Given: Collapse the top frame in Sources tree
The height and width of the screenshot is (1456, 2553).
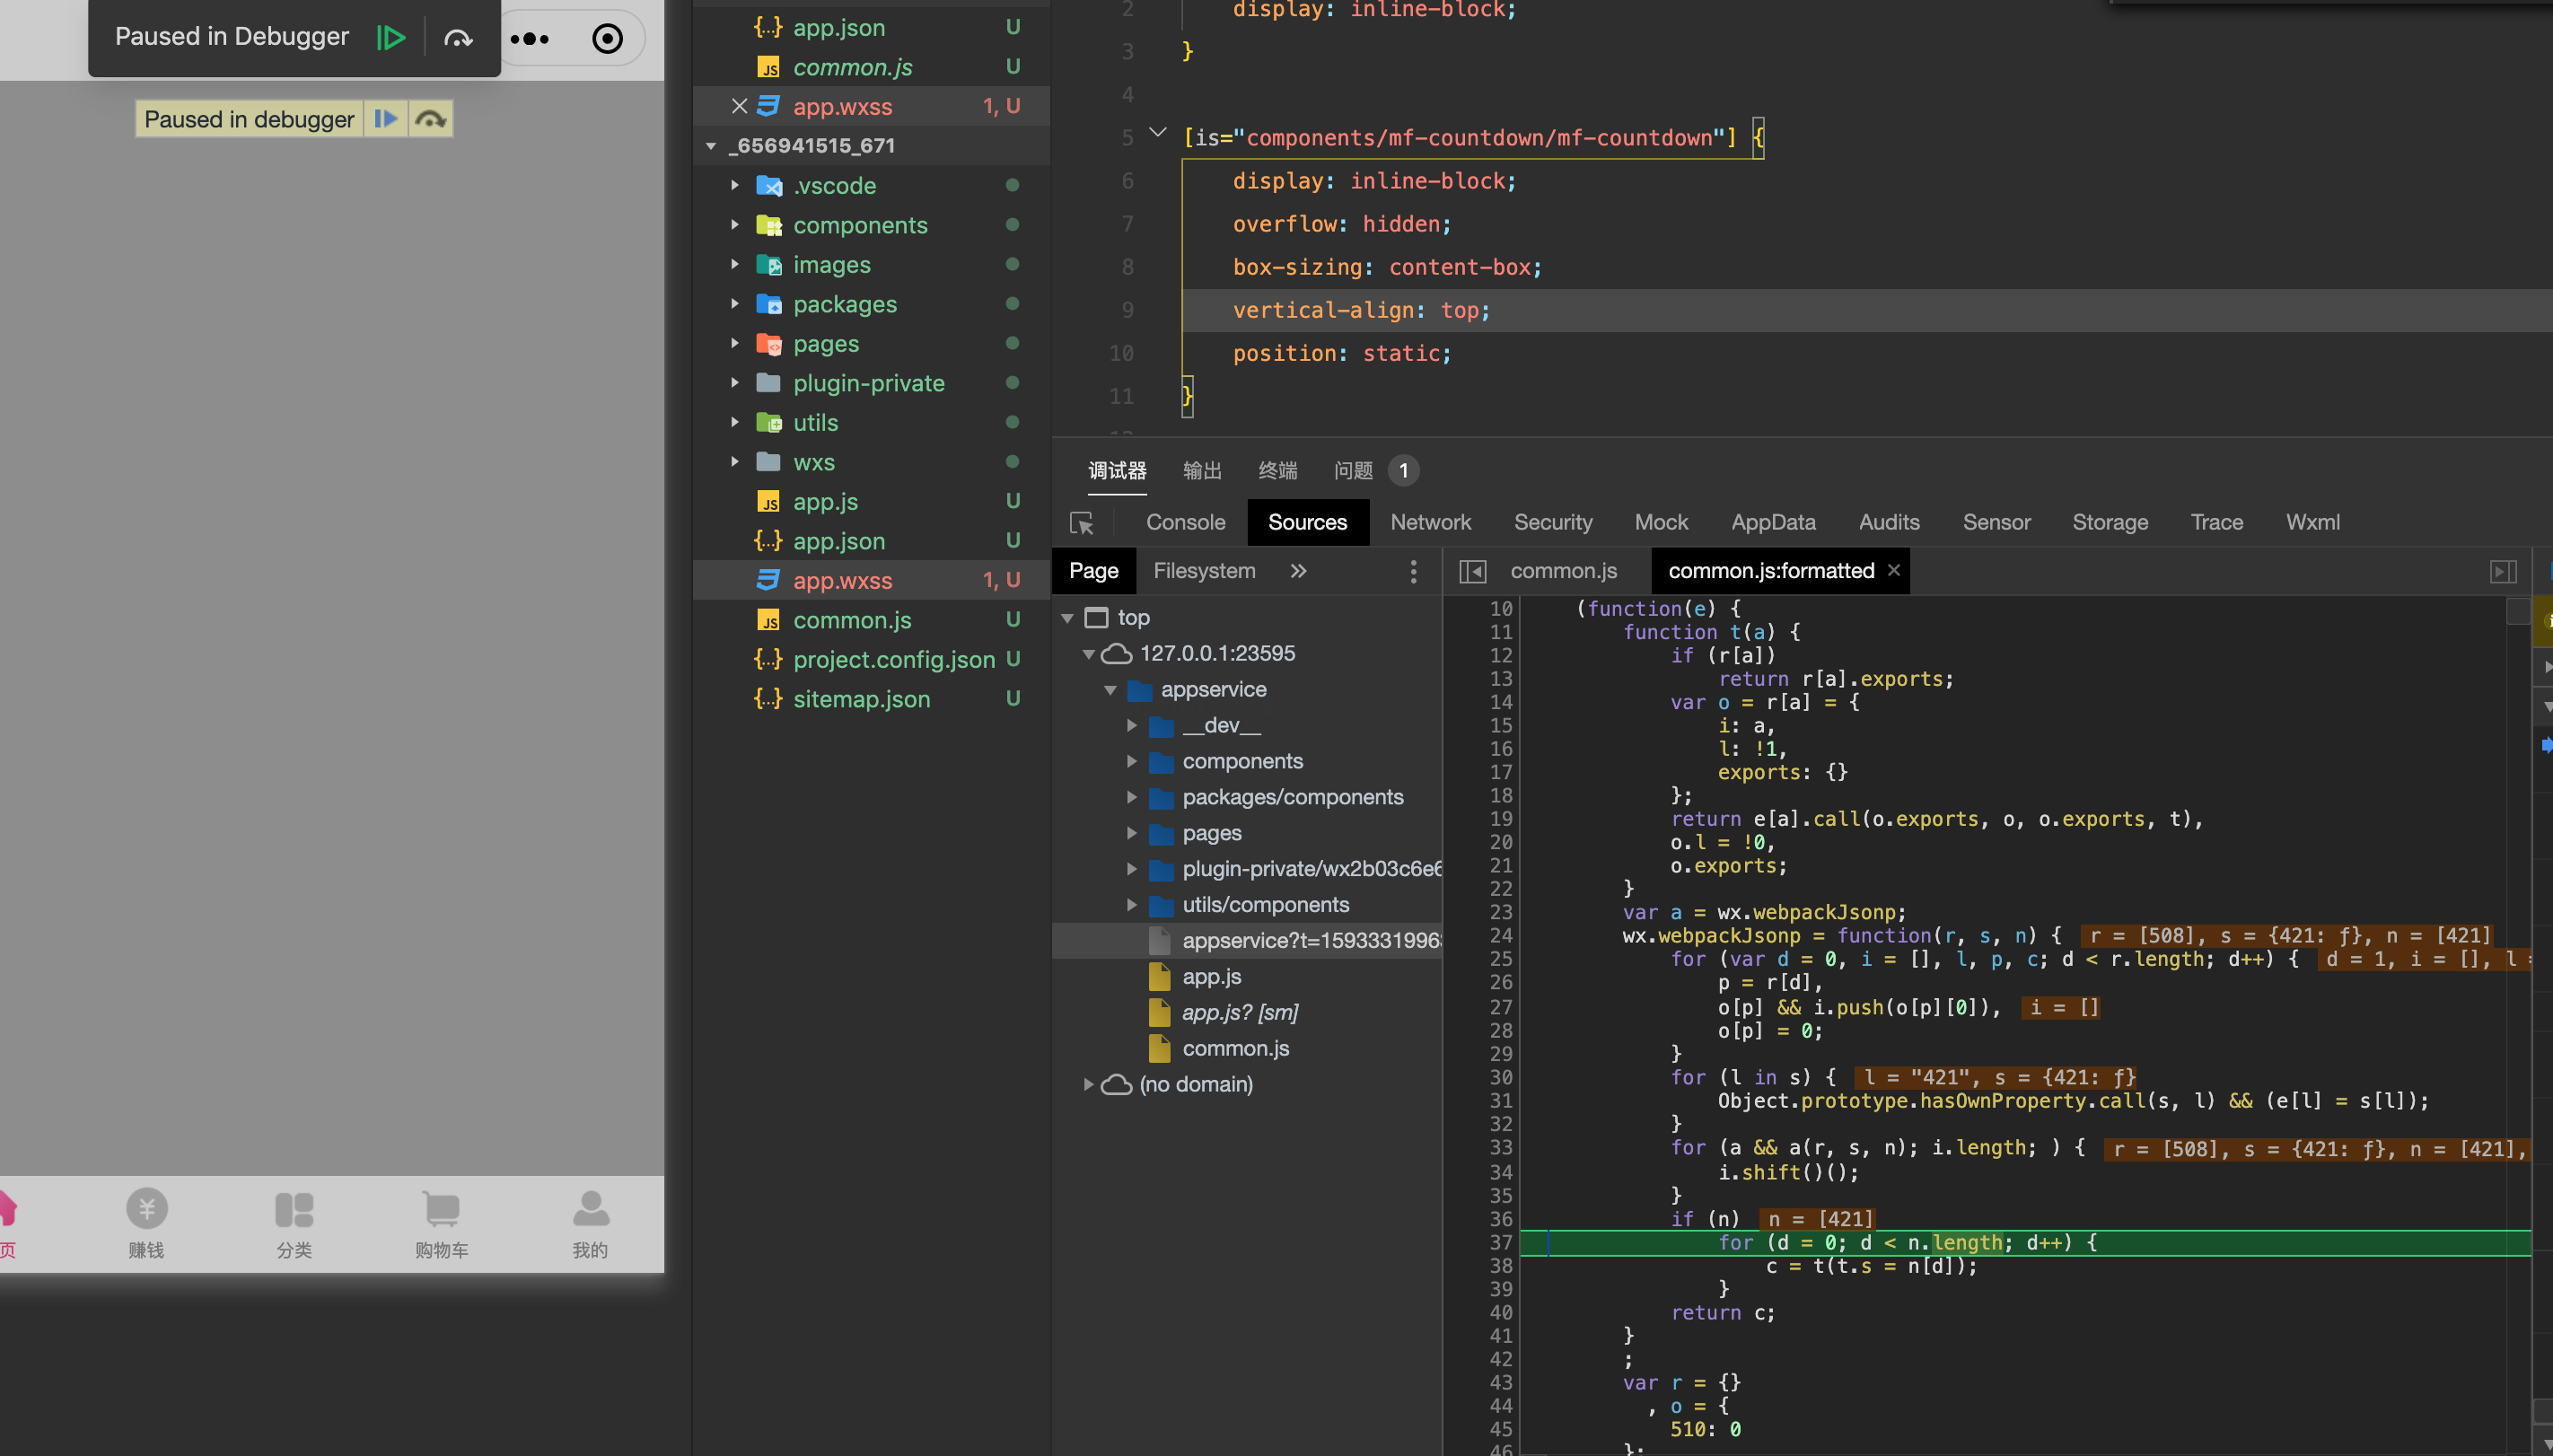Looking at the screenshot, I should pyautogui.click(x=1067, y=618).
